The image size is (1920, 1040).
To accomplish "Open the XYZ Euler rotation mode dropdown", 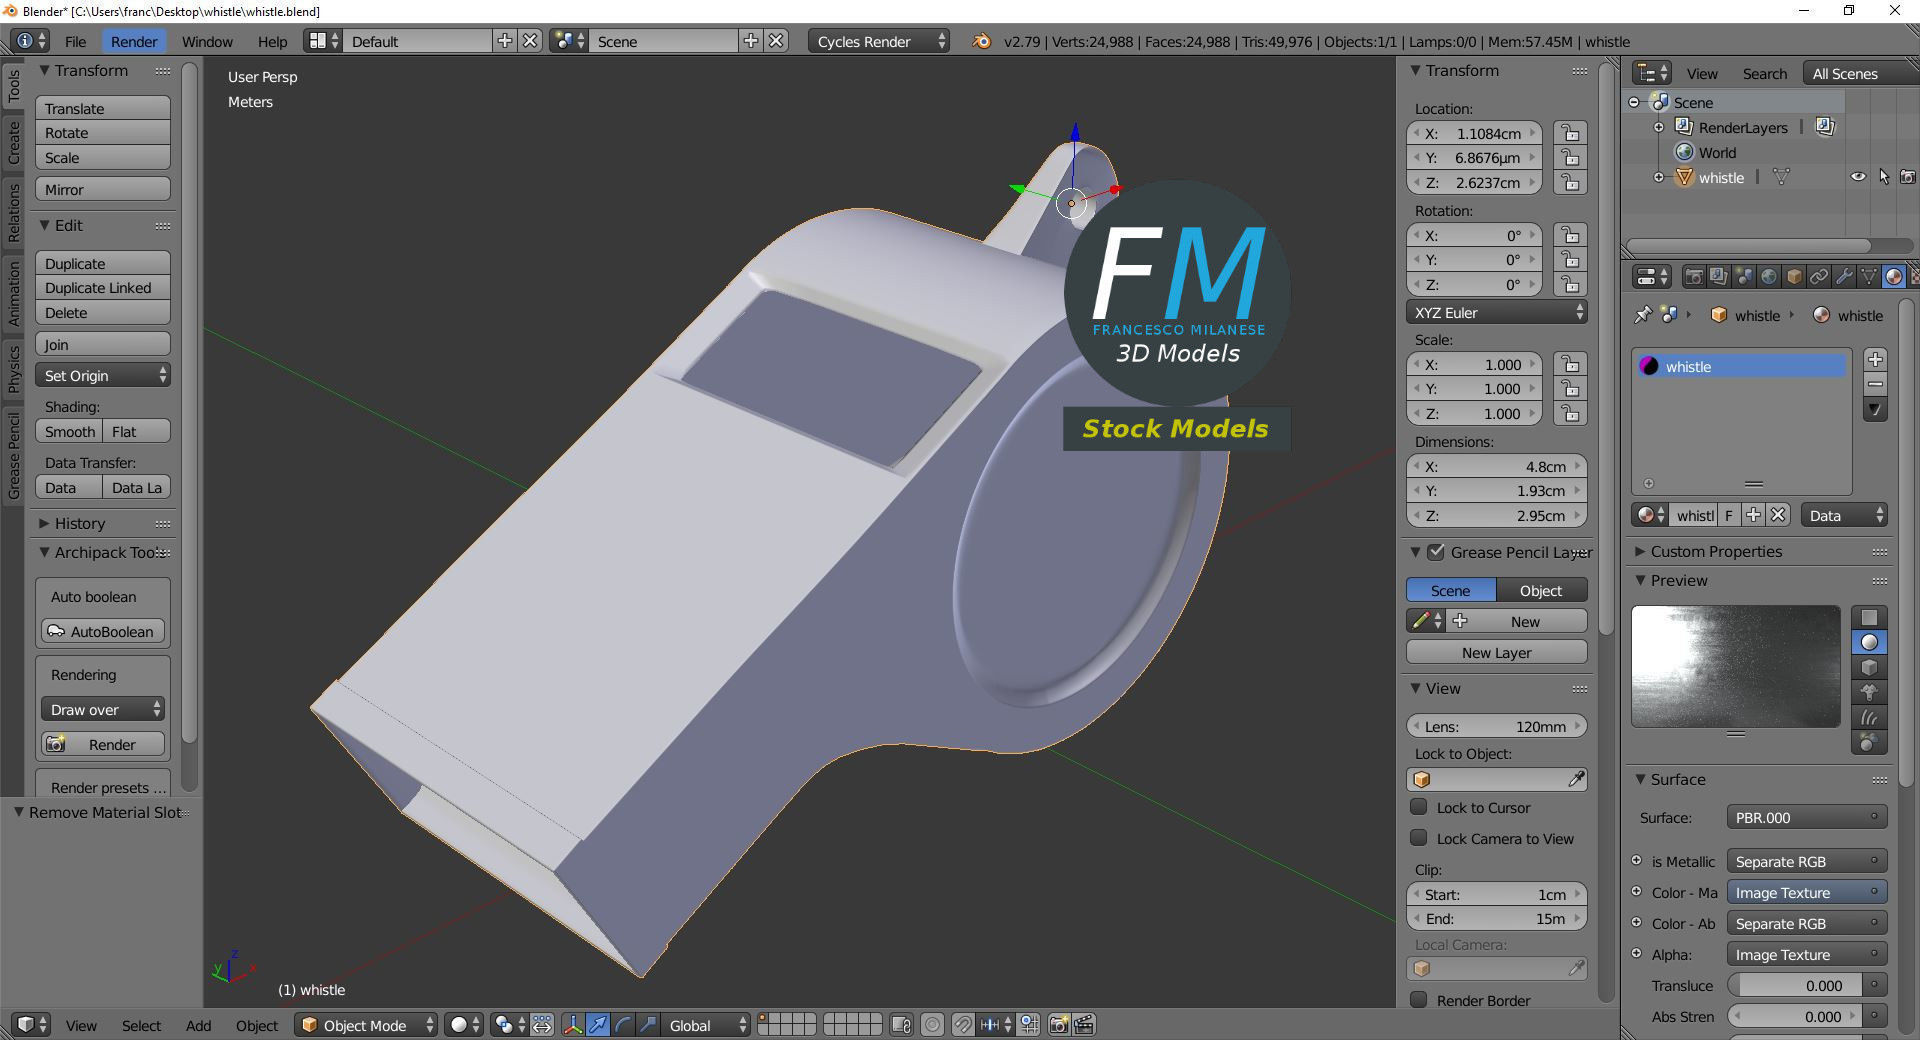I will pyautogui.click(x=1496, y=312).
